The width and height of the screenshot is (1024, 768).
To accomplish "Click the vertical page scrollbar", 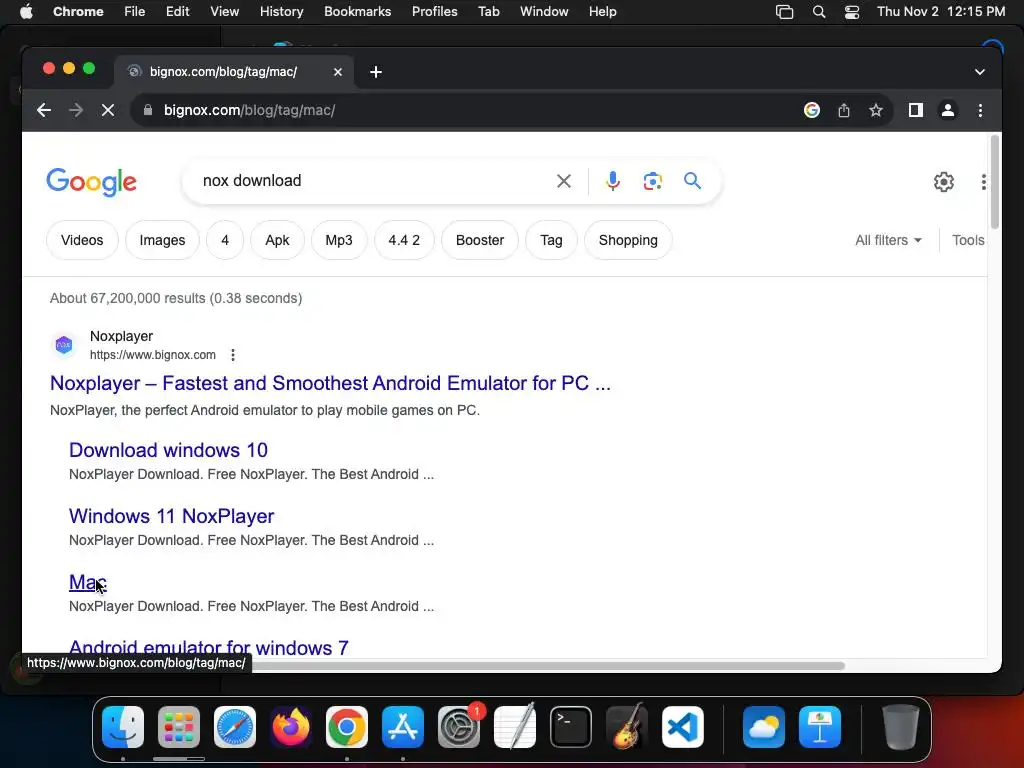I will click(995, 183).
